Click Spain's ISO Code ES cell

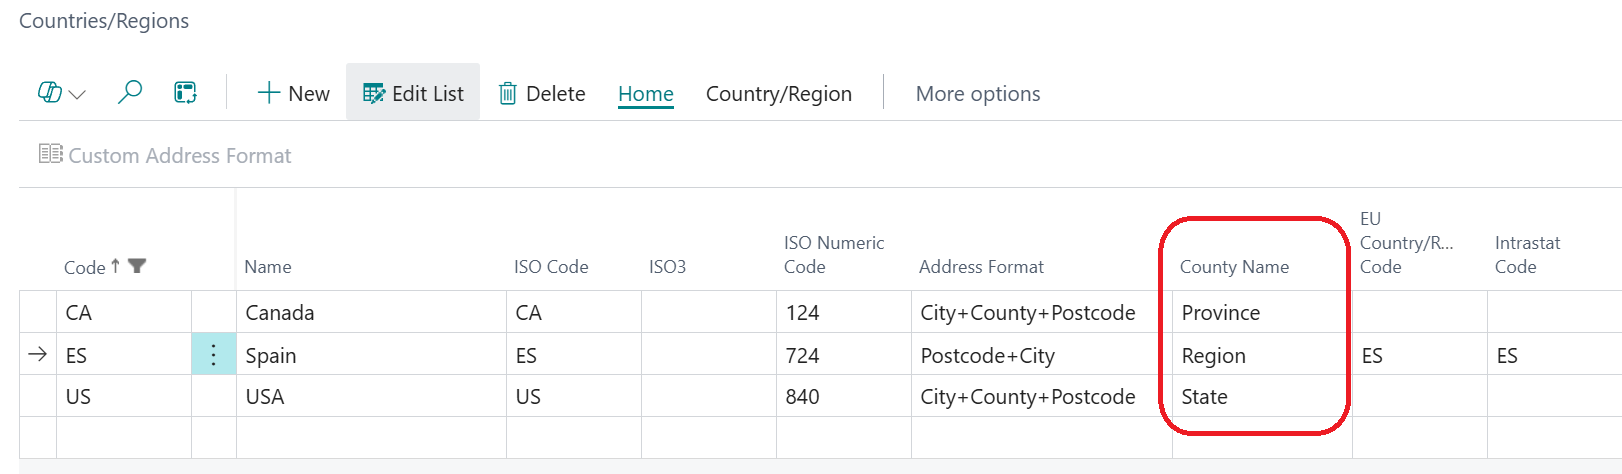(x=574, y=355)
